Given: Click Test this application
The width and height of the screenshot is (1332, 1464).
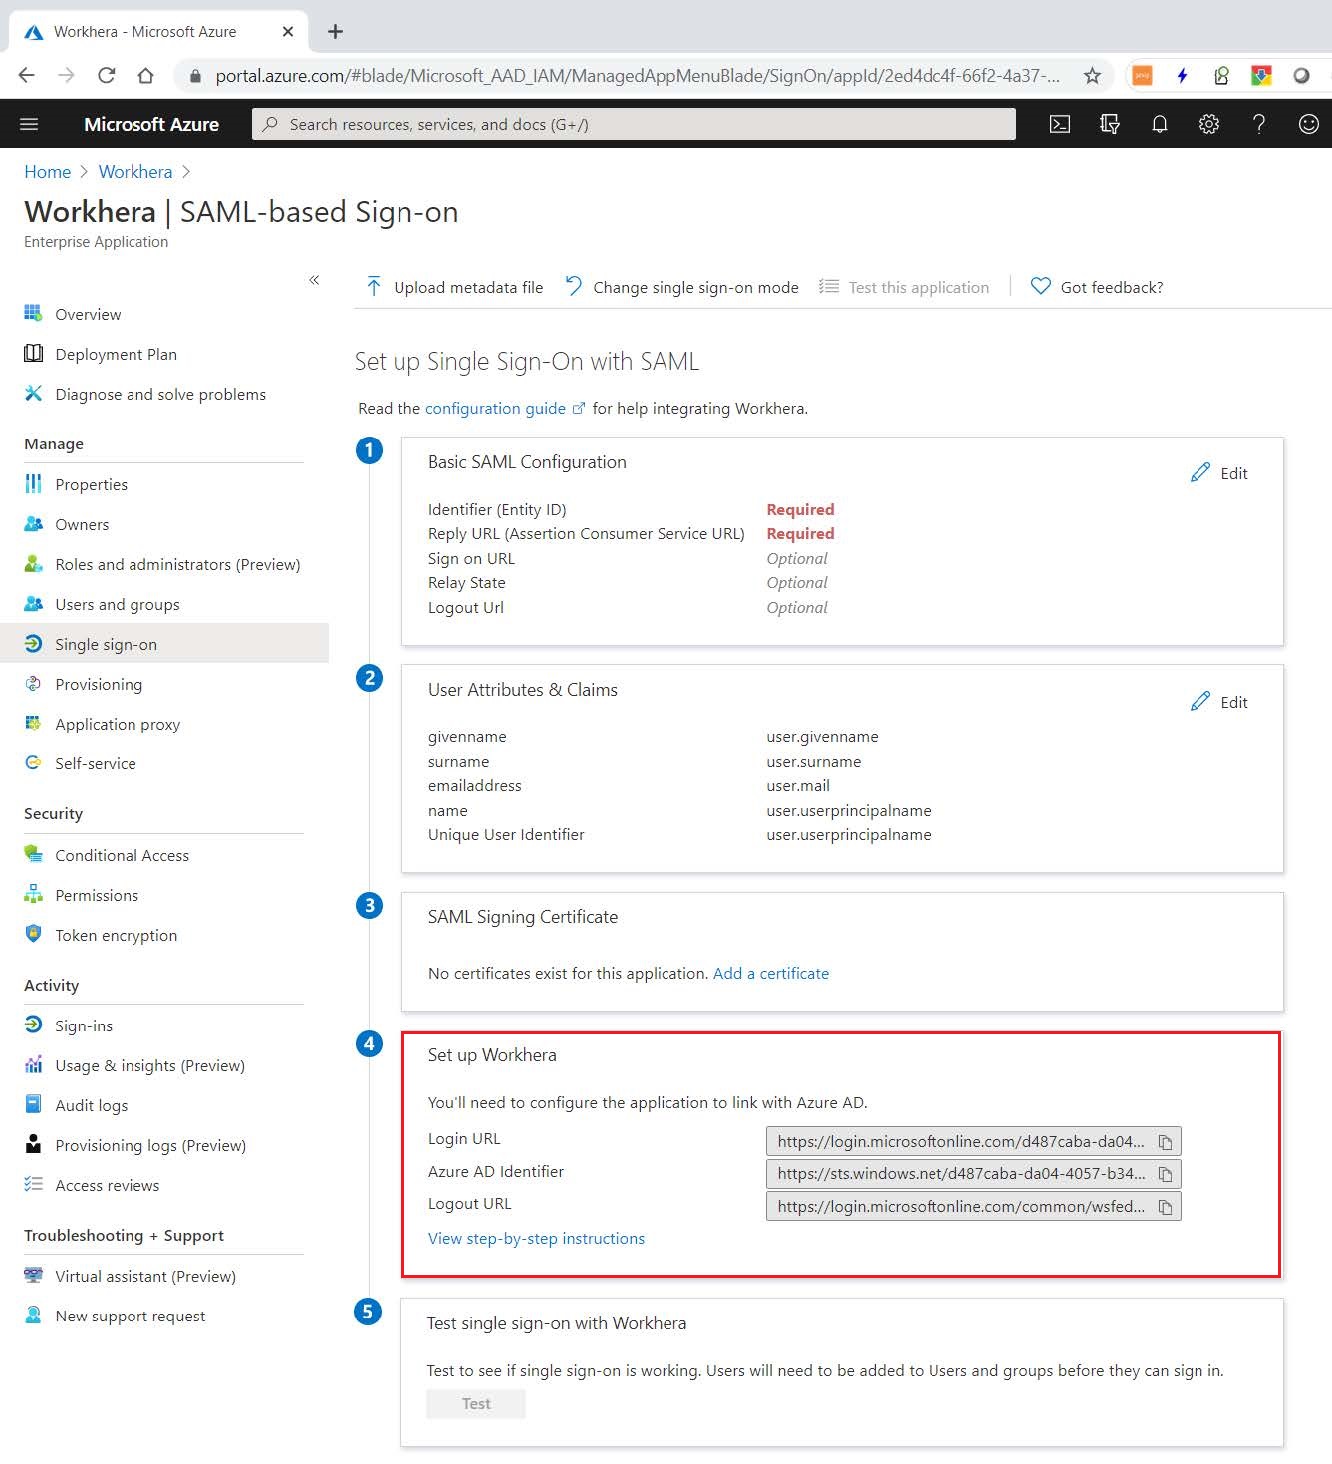Looking at the screenshot, I should click(x=904, y=288).
